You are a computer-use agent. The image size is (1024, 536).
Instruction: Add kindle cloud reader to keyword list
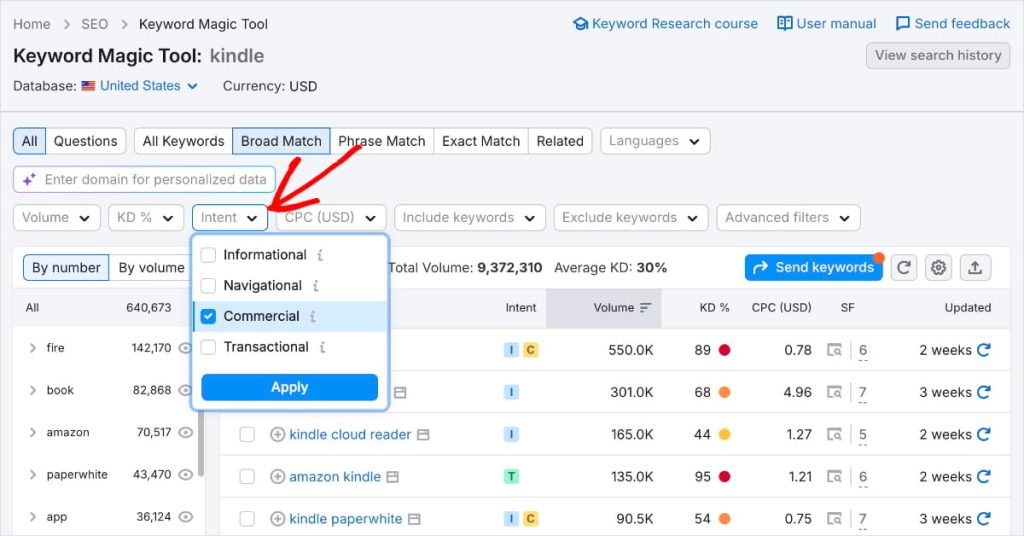click(x=278, y=434)
